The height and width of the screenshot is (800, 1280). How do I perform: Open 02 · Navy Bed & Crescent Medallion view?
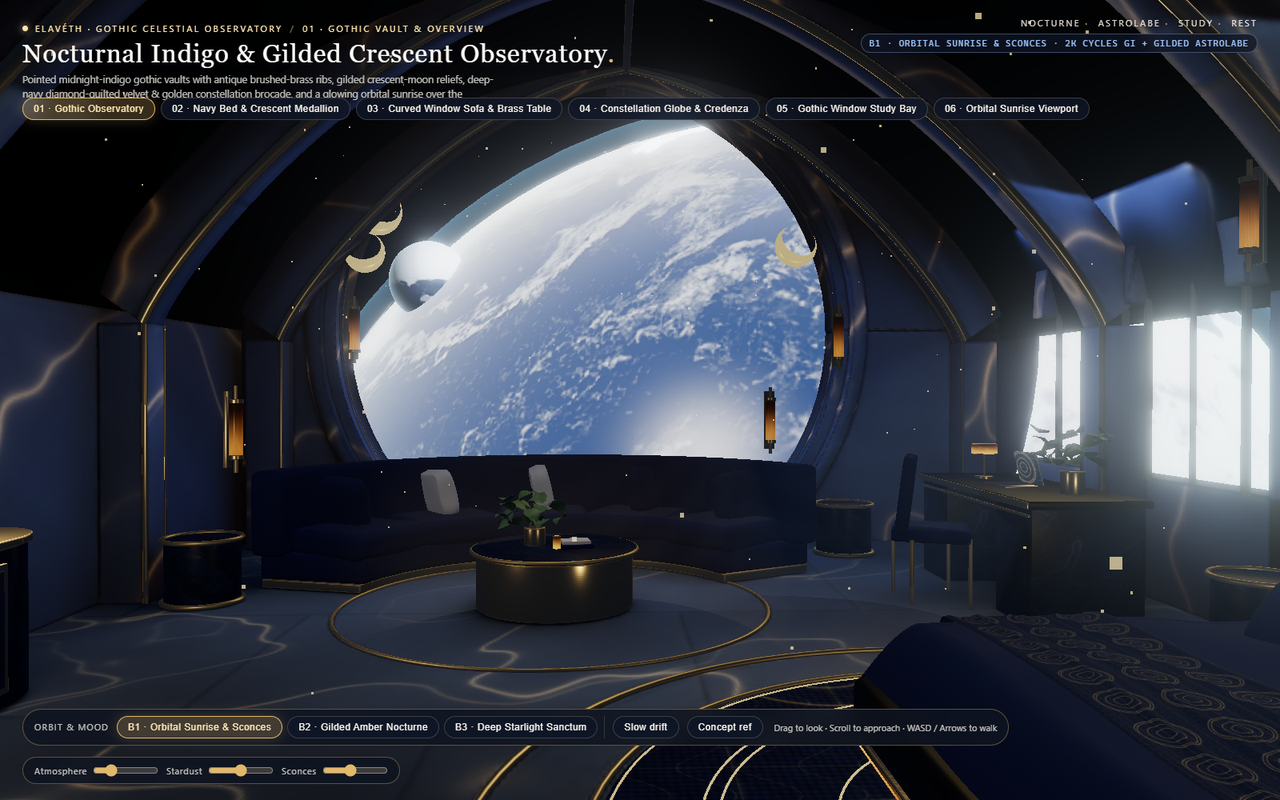[x=255, y=108]
